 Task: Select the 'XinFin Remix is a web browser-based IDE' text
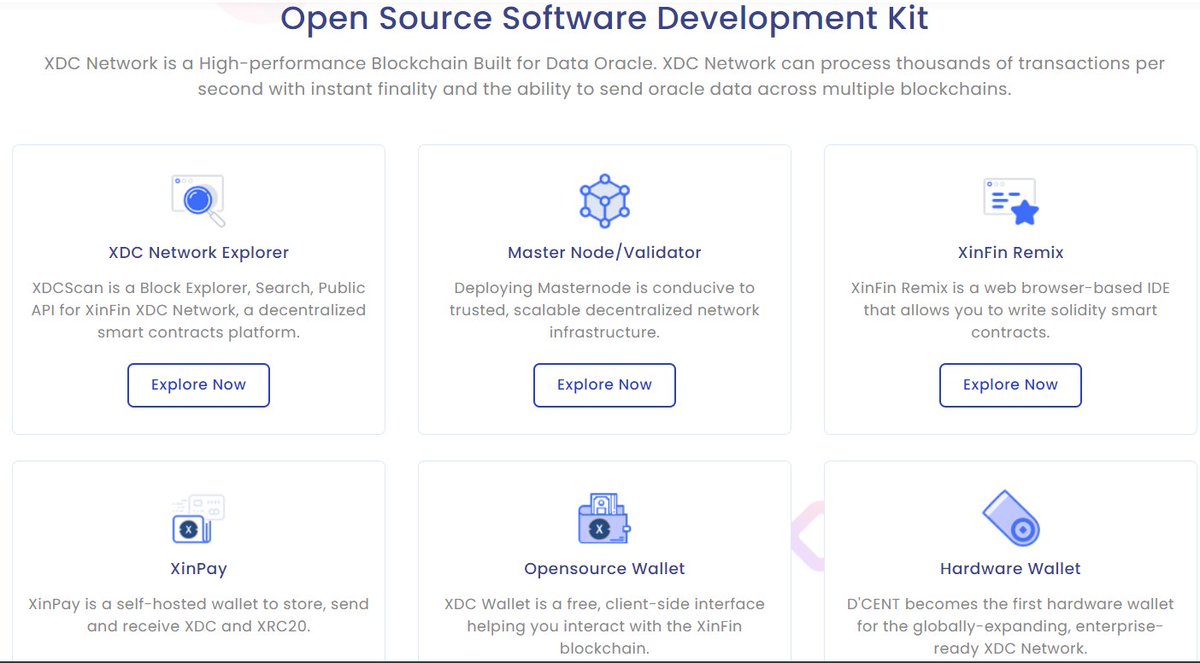pyautogui.click(x=1010, y=310)
